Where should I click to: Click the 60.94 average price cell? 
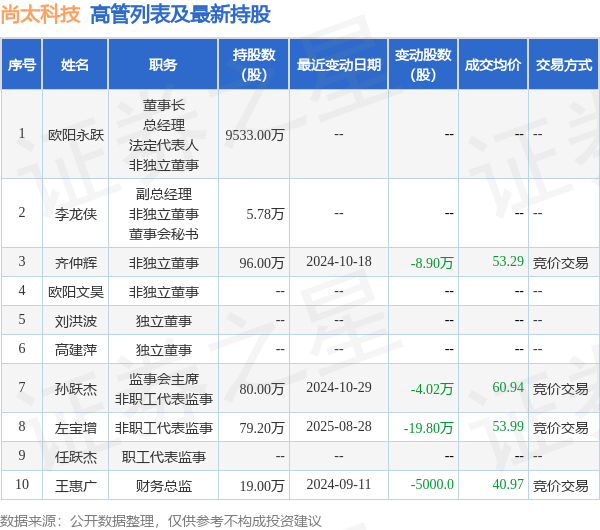click(x=508, y=387)
